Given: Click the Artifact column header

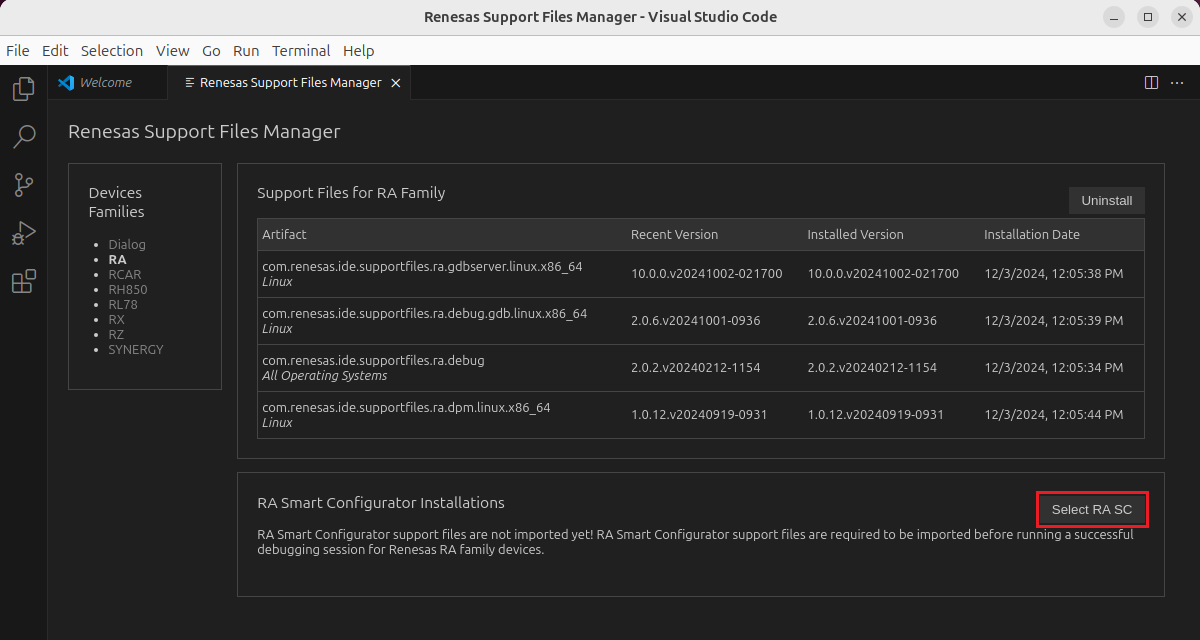Looking at the screenshot, I should pyautogui.click(x=284, y=234).
